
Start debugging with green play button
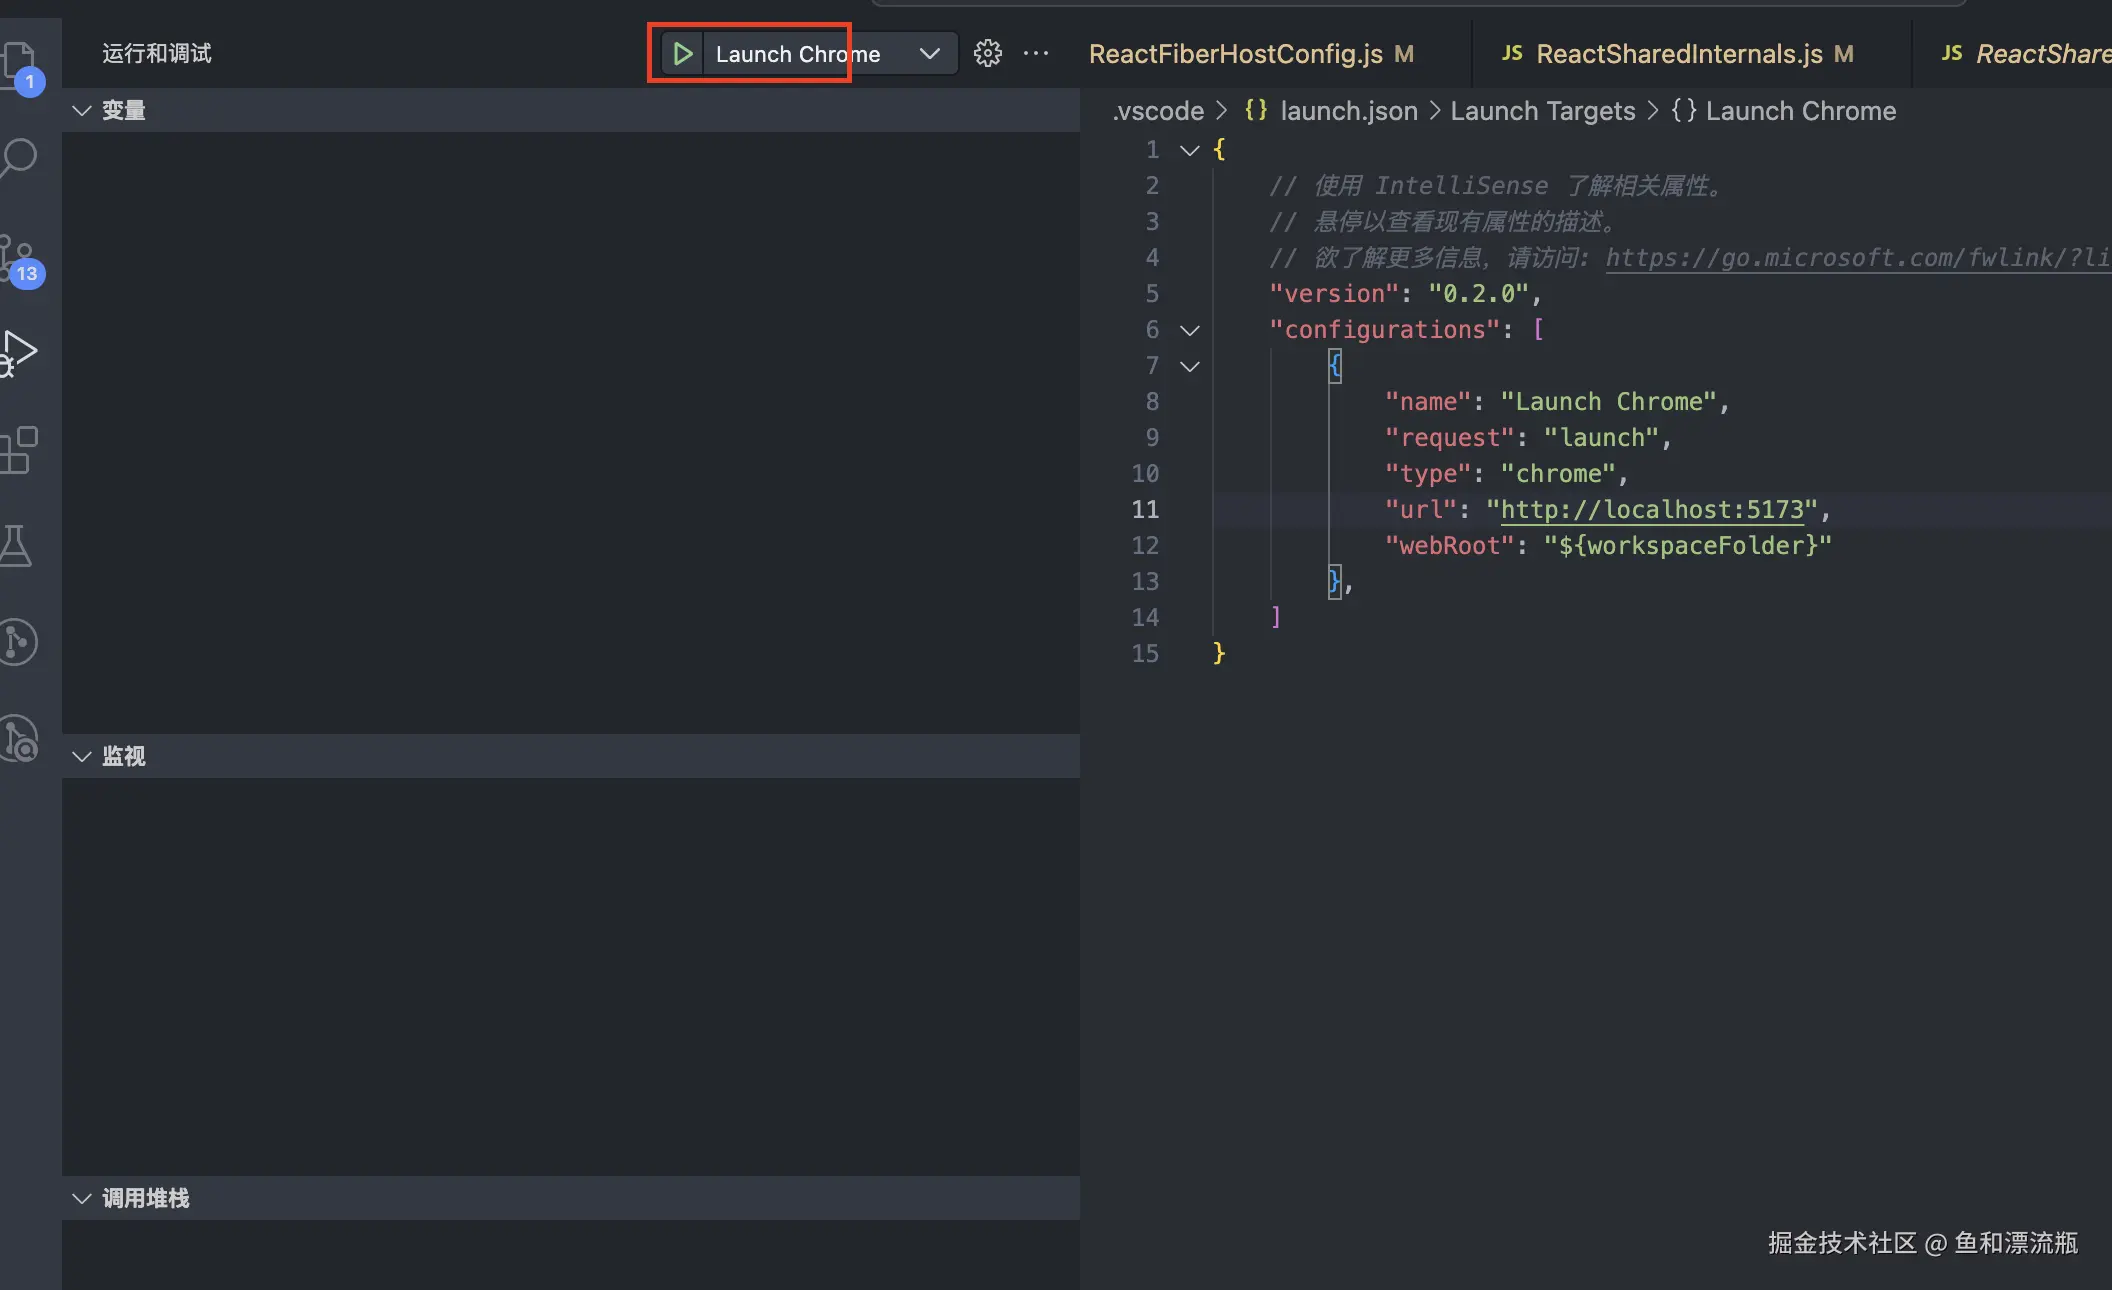682,54
